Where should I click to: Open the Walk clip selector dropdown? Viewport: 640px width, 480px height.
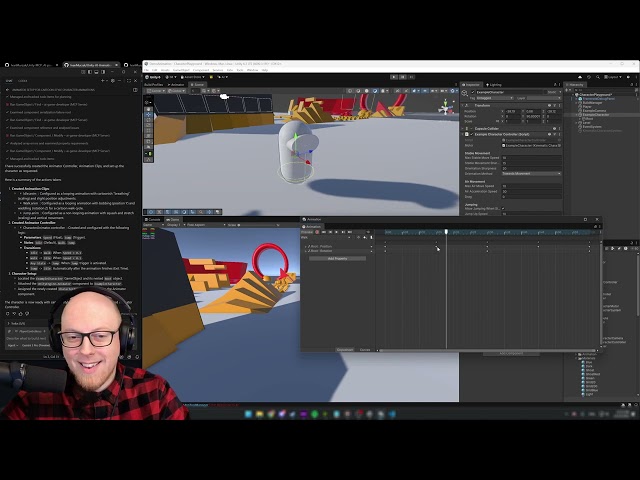click(325, 237)
